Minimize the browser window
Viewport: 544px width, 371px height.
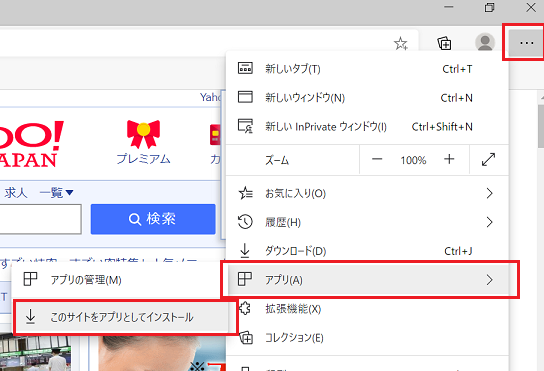click(x=449, y=7)
